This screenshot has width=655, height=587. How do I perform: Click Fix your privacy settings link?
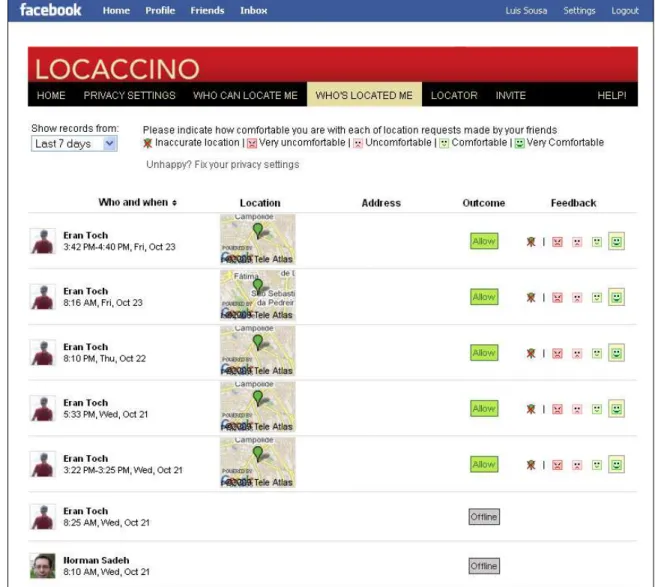coord(247,165)
